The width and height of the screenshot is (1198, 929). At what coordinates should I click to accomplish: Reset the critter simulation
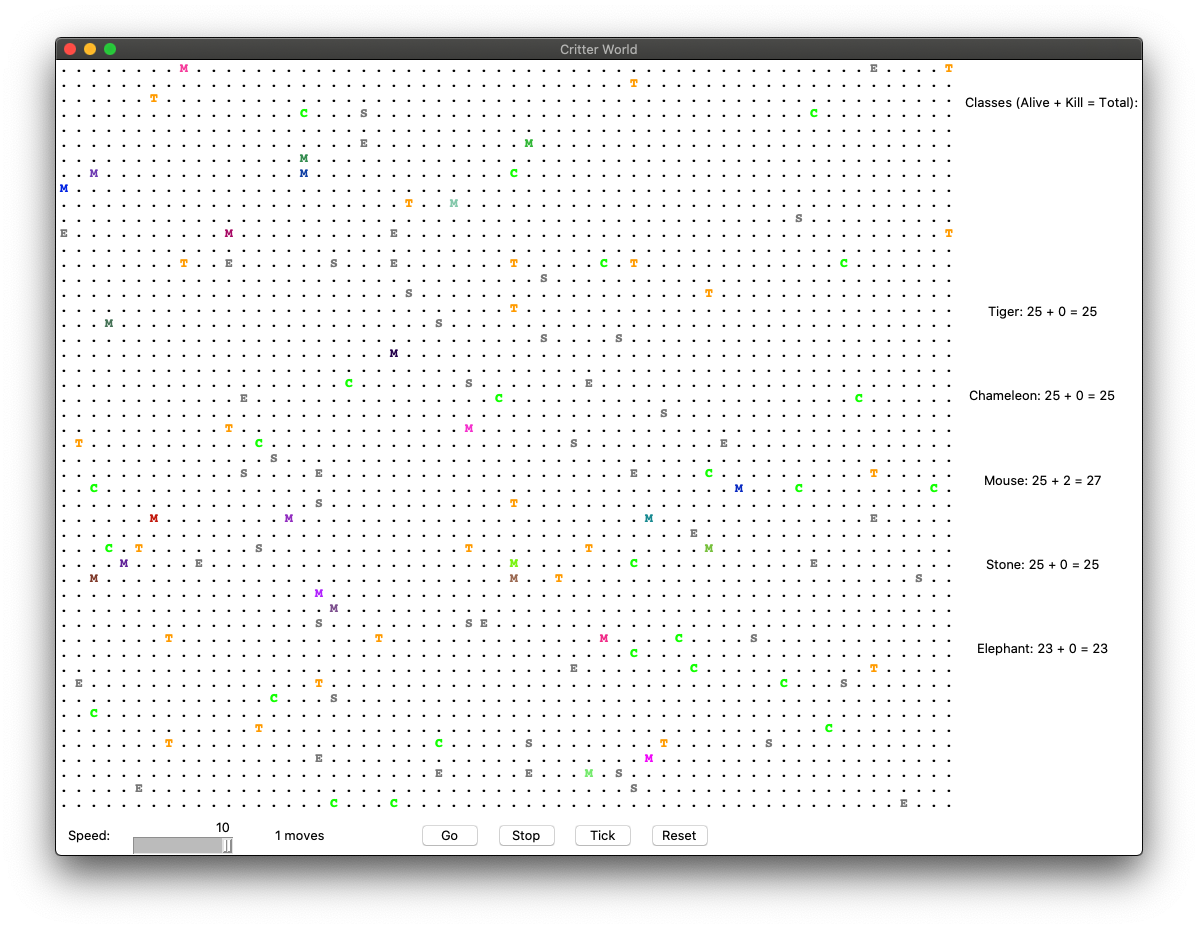[679, 836]
